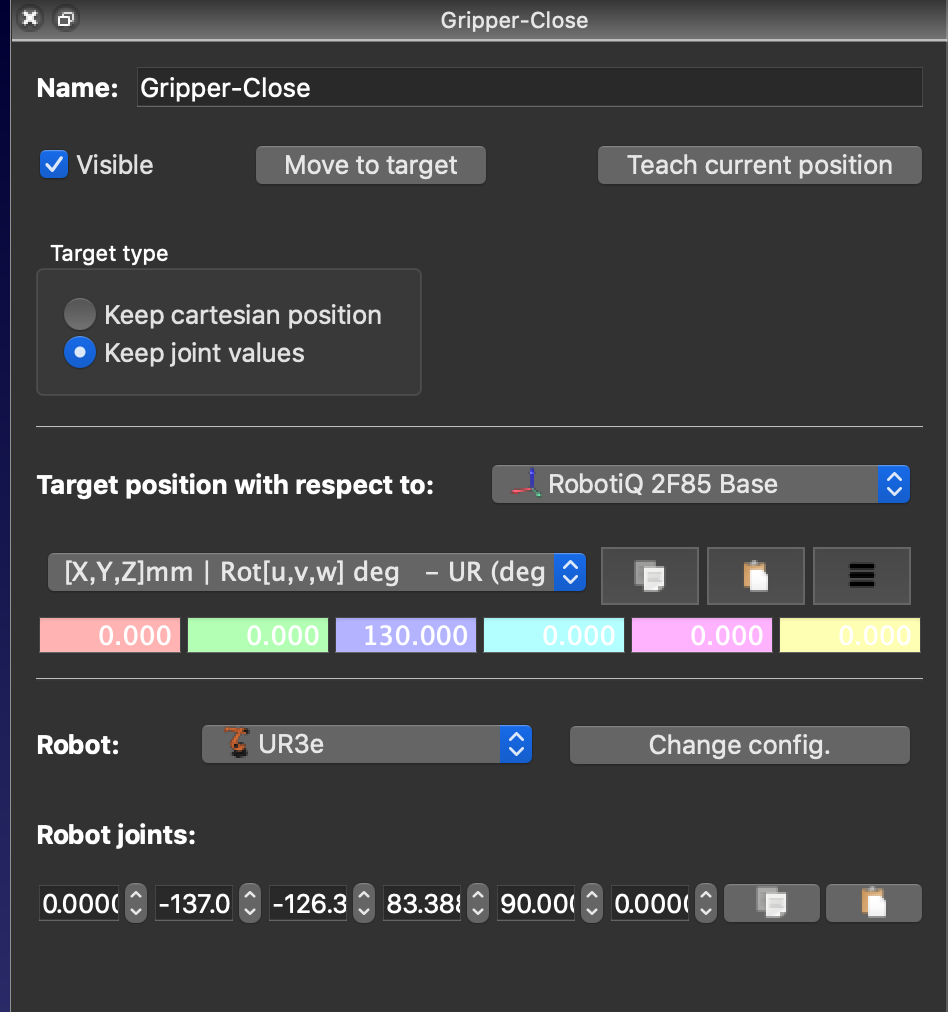Open the pose options hamburger menu
The width and height of the screenshot is (948, 1012).
click(x=861, y=576)
